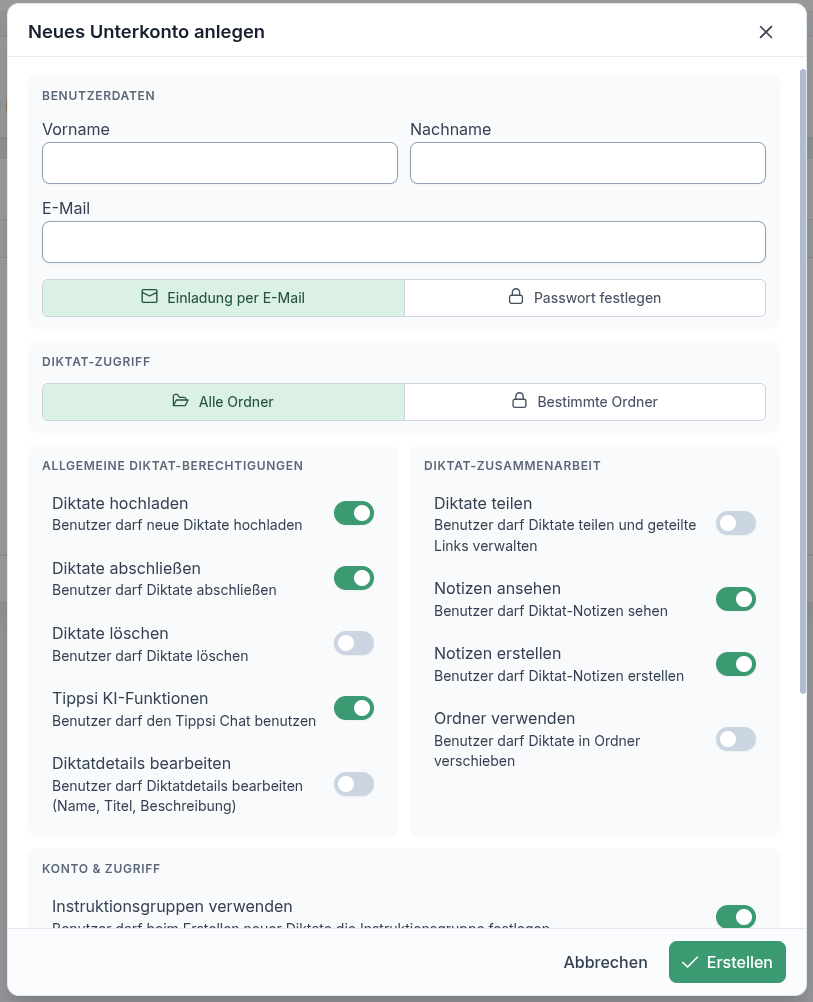Focus the Vorname input field

pos(220,163)
